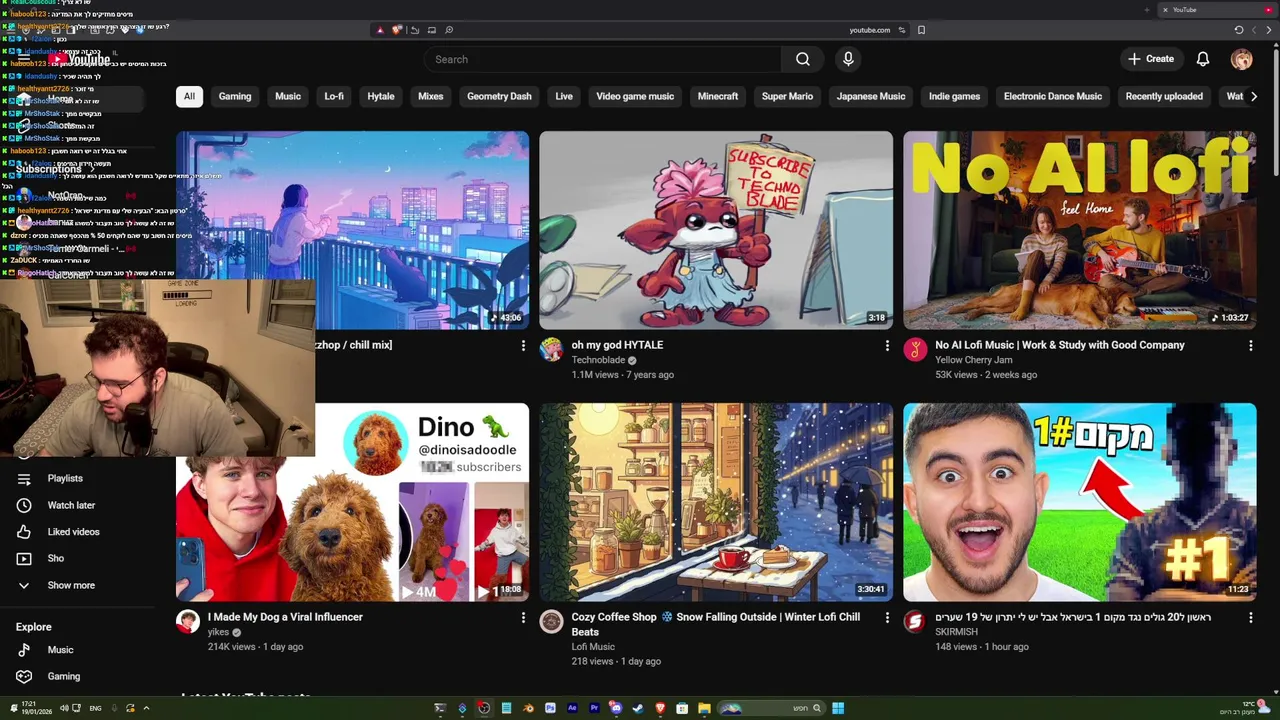
Task: Select the Geometry Dash chip
Action: tap(499, 96)
